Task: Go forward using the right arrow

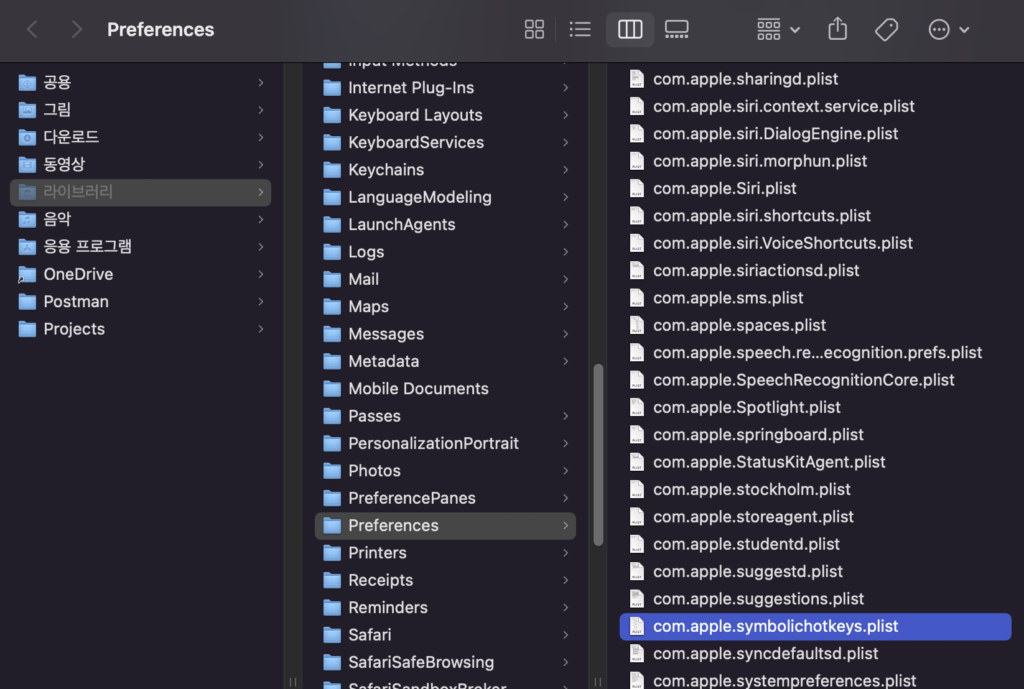Action: tap(76, 30)
